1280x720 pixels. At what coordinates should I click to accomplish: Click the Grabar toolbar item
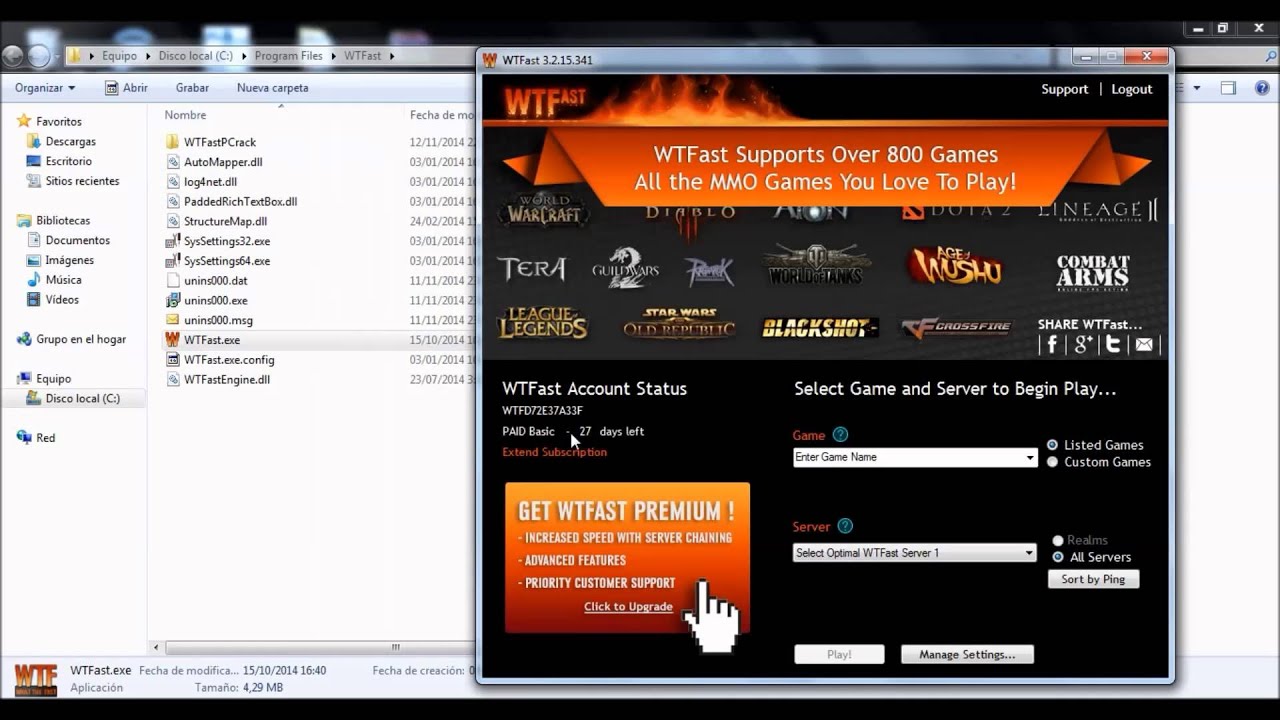click(x=192, y=88)
